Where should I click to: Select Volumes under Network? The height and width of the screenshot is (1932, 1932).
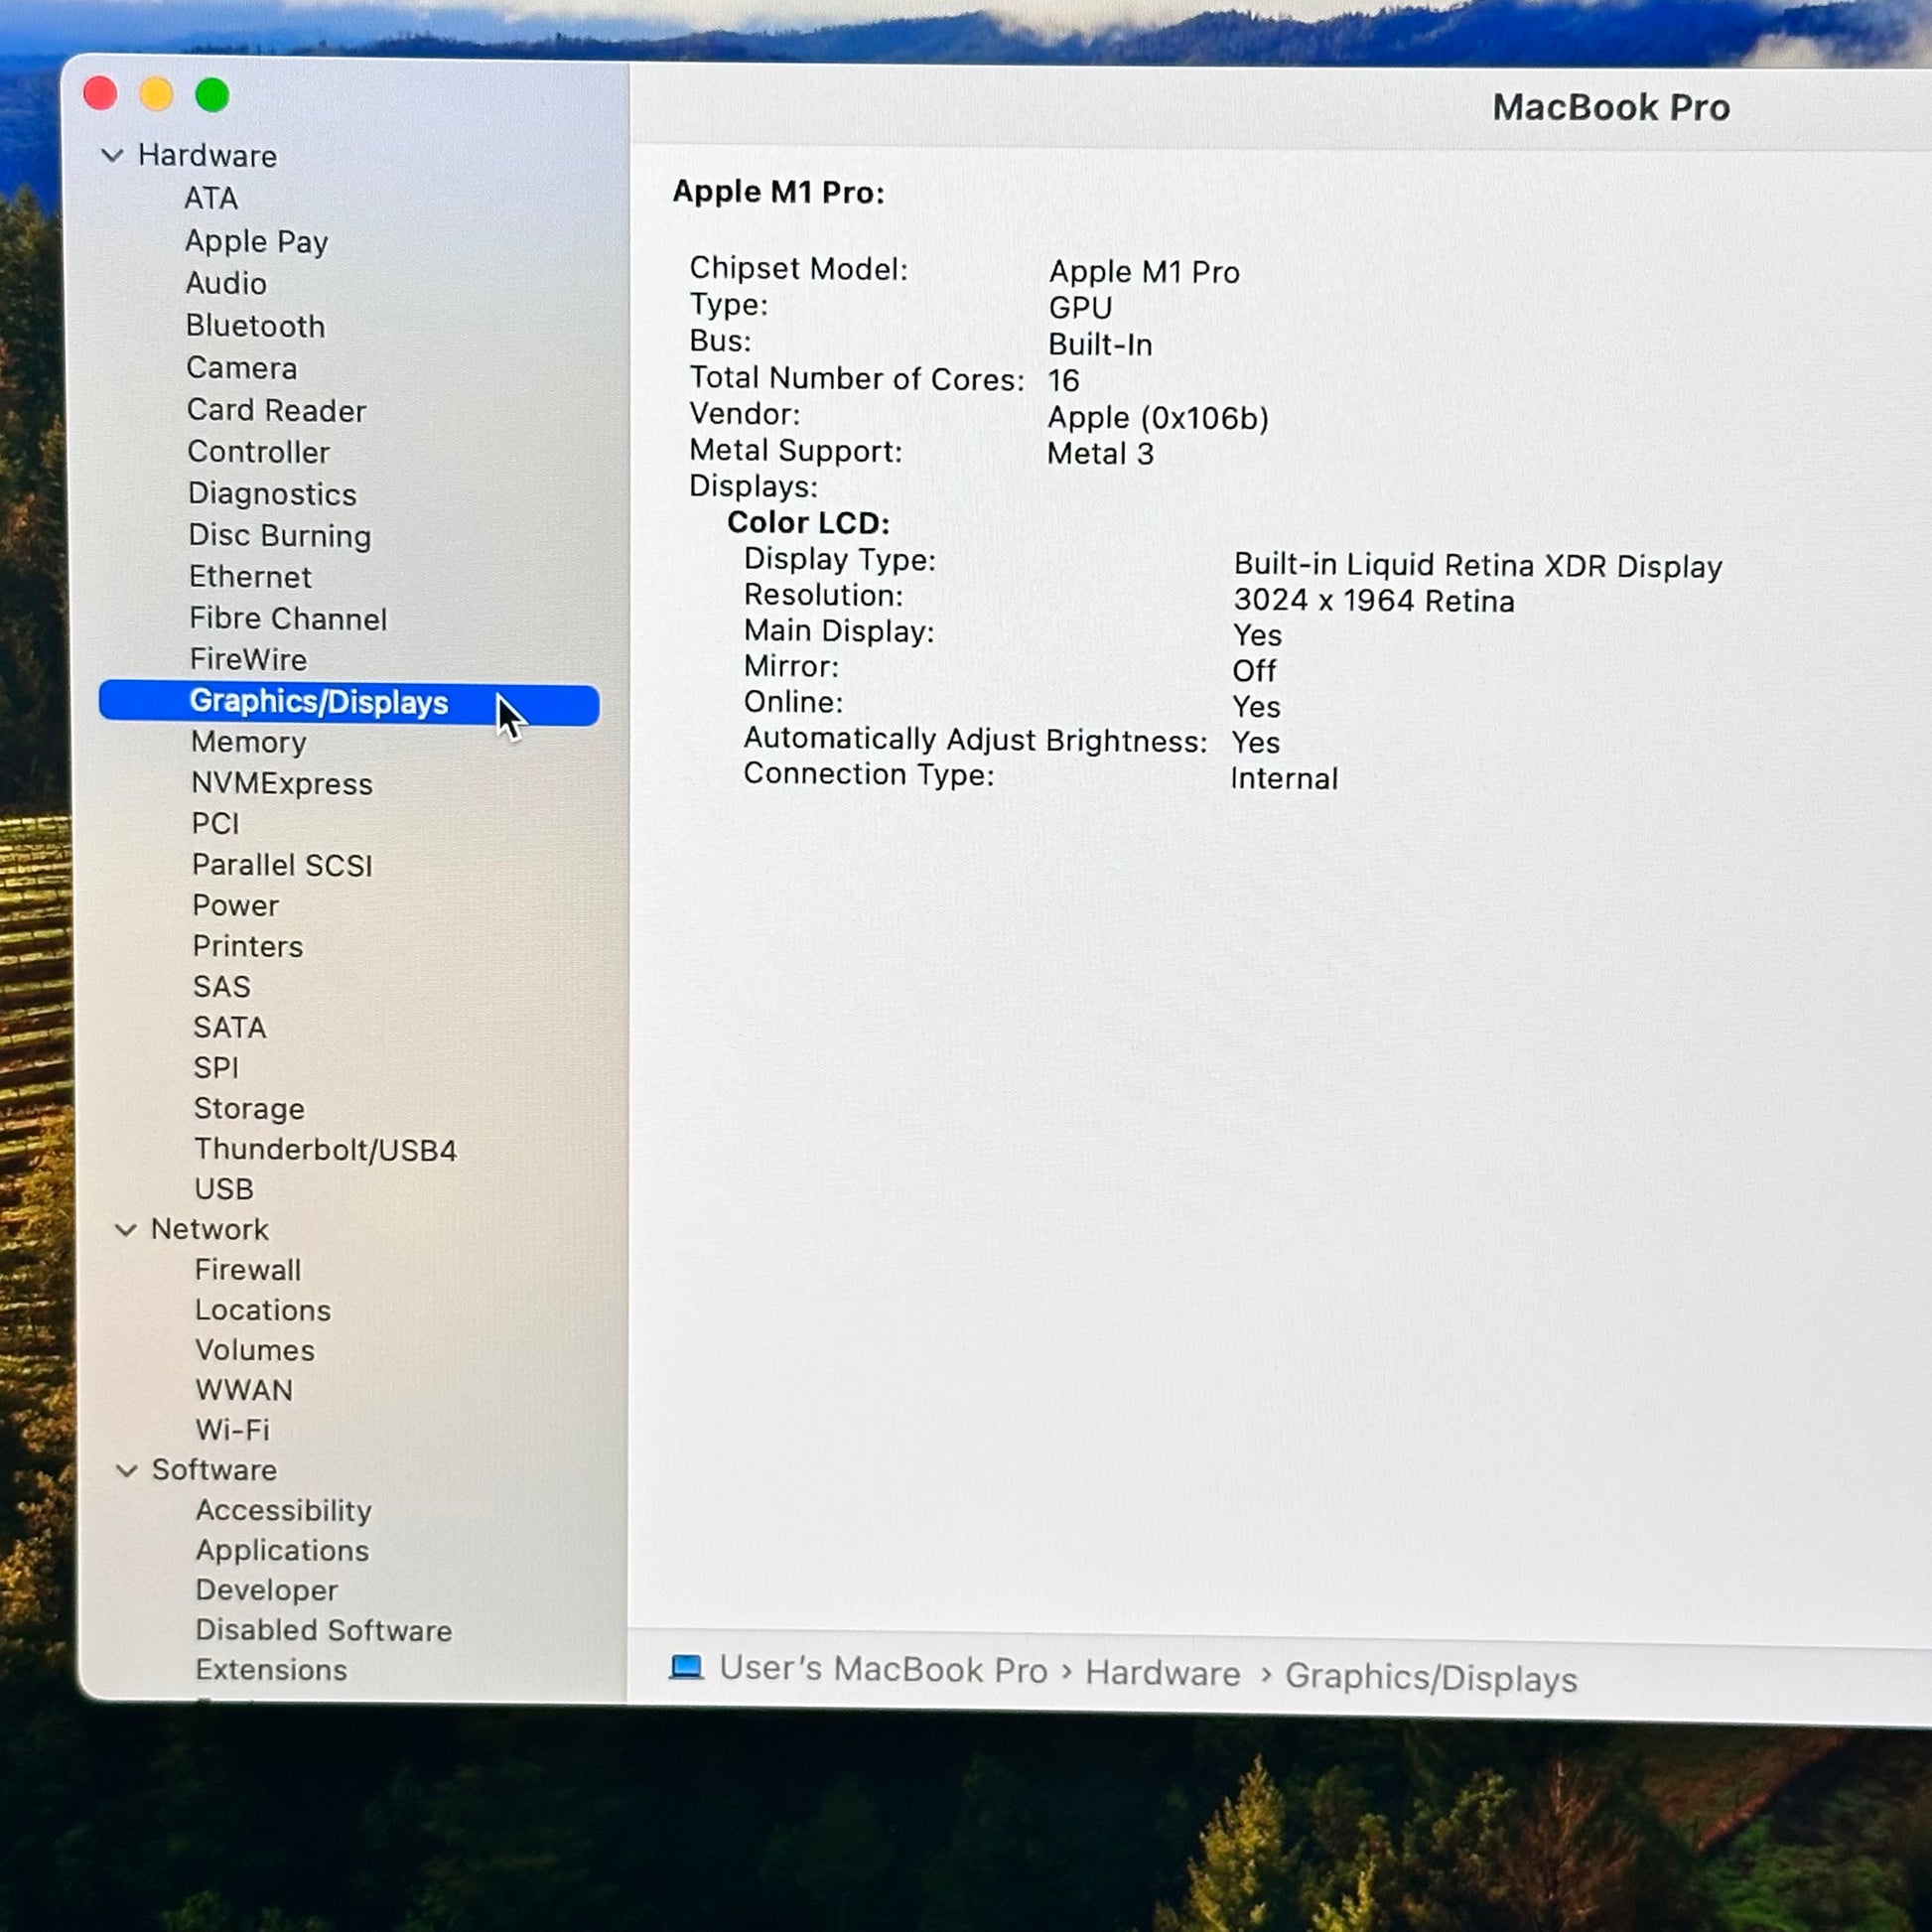(x=255, y=1350)
